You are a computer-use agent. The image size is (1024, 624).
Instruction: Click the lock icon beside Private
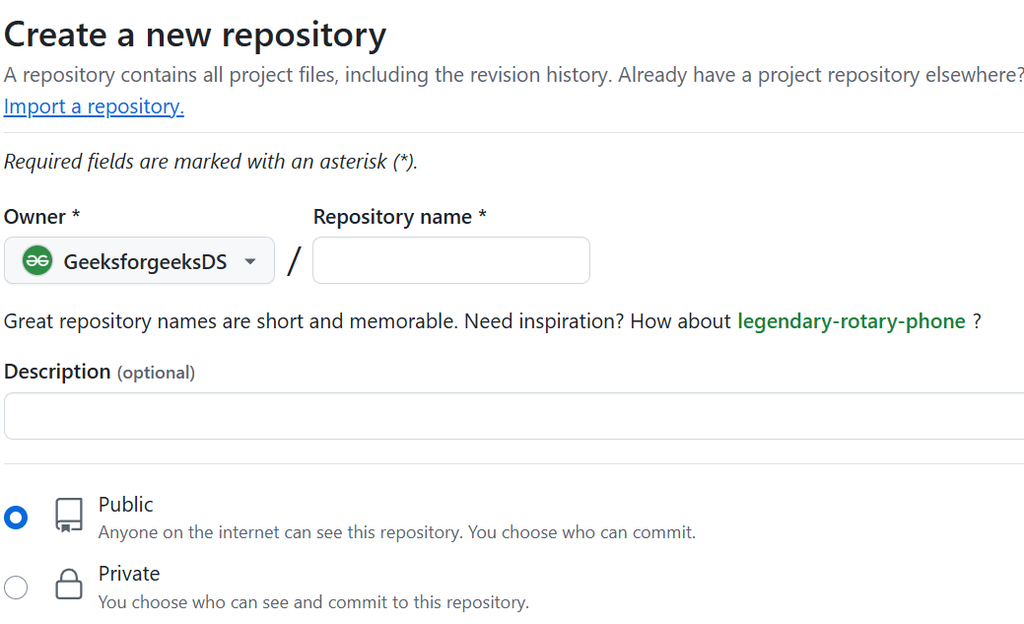coord(69,585)
